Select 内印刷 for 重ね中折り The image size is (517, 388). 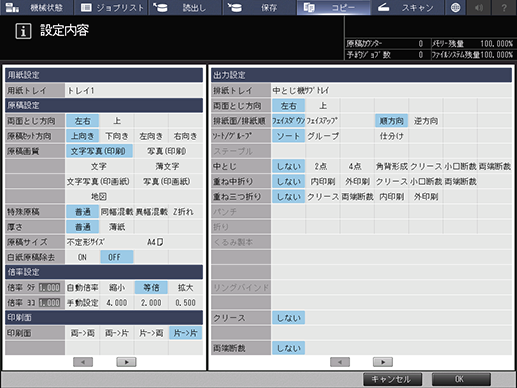(323, 181)
